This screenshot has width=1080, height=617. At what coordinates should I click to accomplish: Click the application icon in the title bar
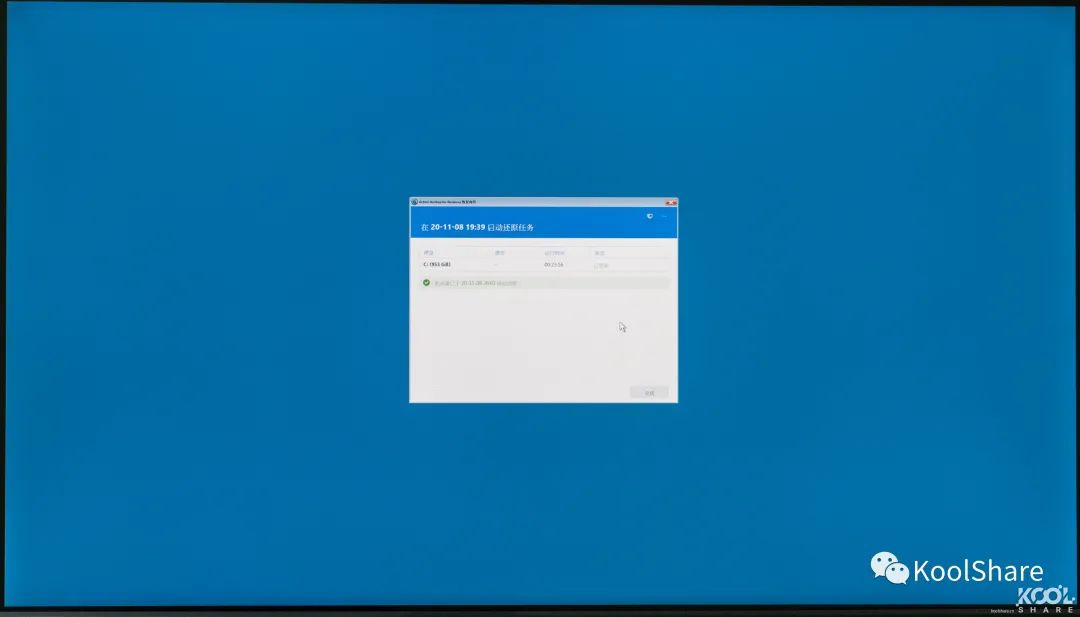415,202
